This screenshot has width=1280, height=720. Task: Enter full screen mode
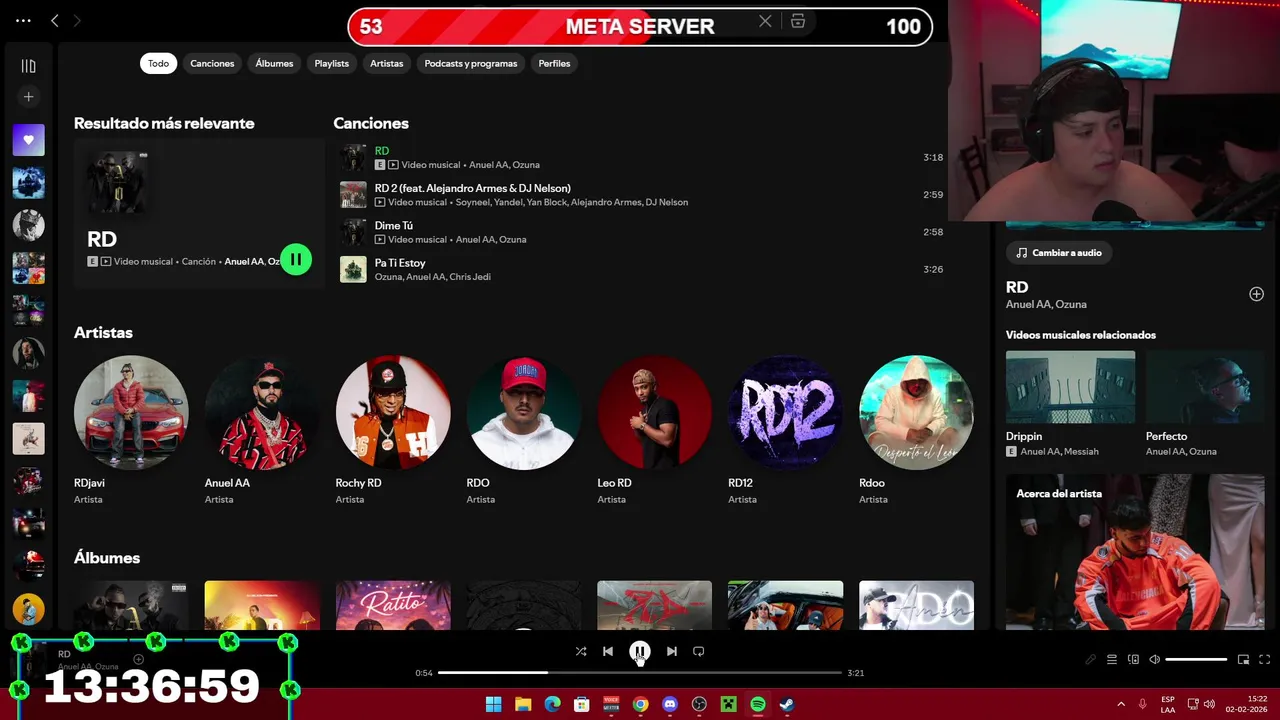click(1265, 659)
